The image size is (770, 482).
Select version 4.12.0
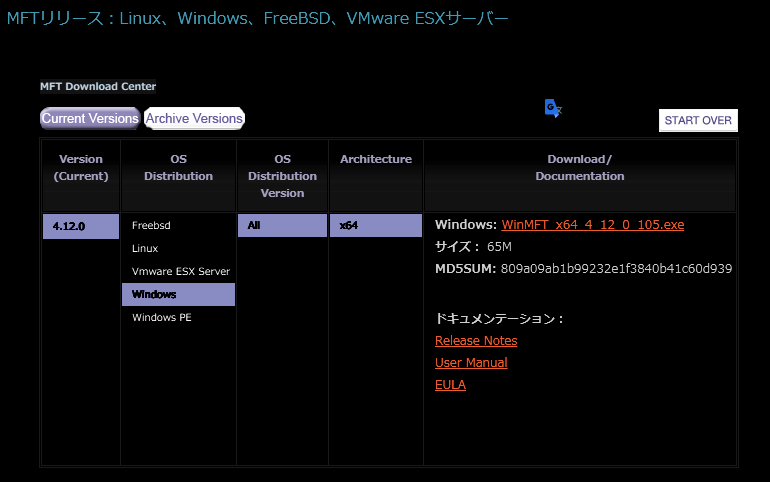(x=81, y=226)
